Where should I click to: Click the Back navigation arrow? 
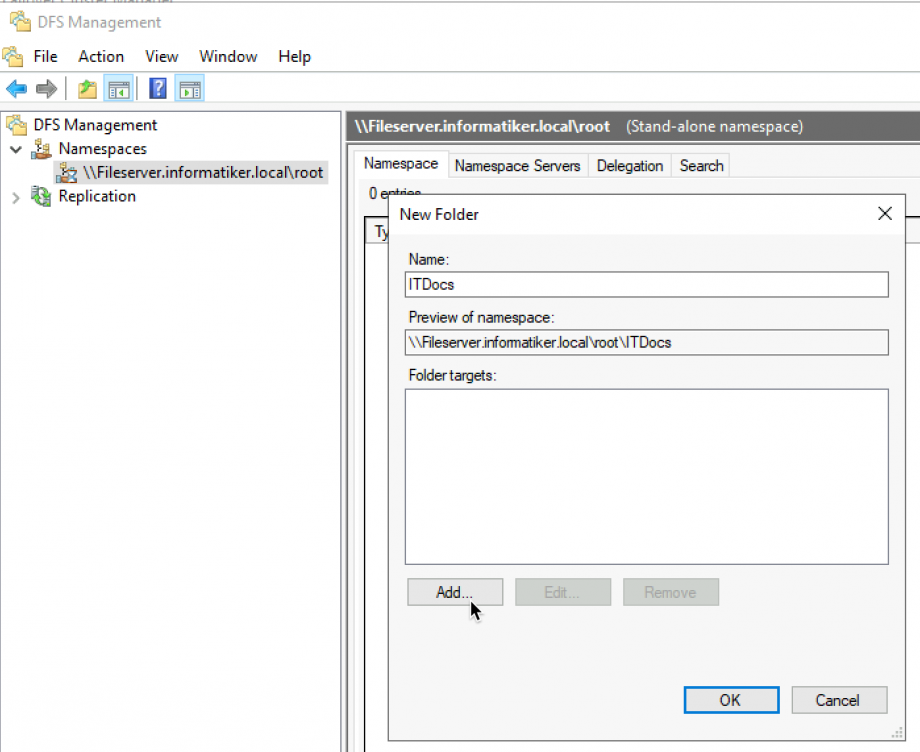(x=16, y=88)
